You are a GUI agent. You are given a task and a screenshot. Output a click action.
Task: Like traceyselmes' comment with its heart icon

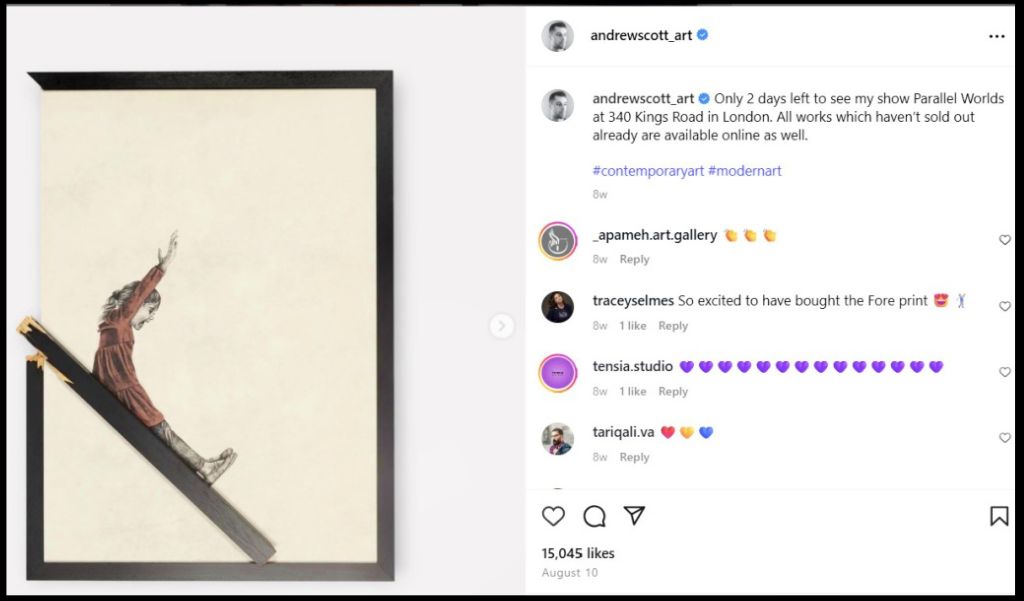tap(1005, 306)
